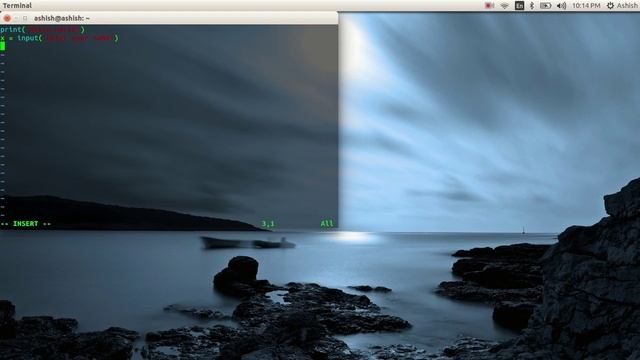Screen dimensions: 640x360
Task: Click the Terminal app title in top panel
Action: click(x=17, y=5)
